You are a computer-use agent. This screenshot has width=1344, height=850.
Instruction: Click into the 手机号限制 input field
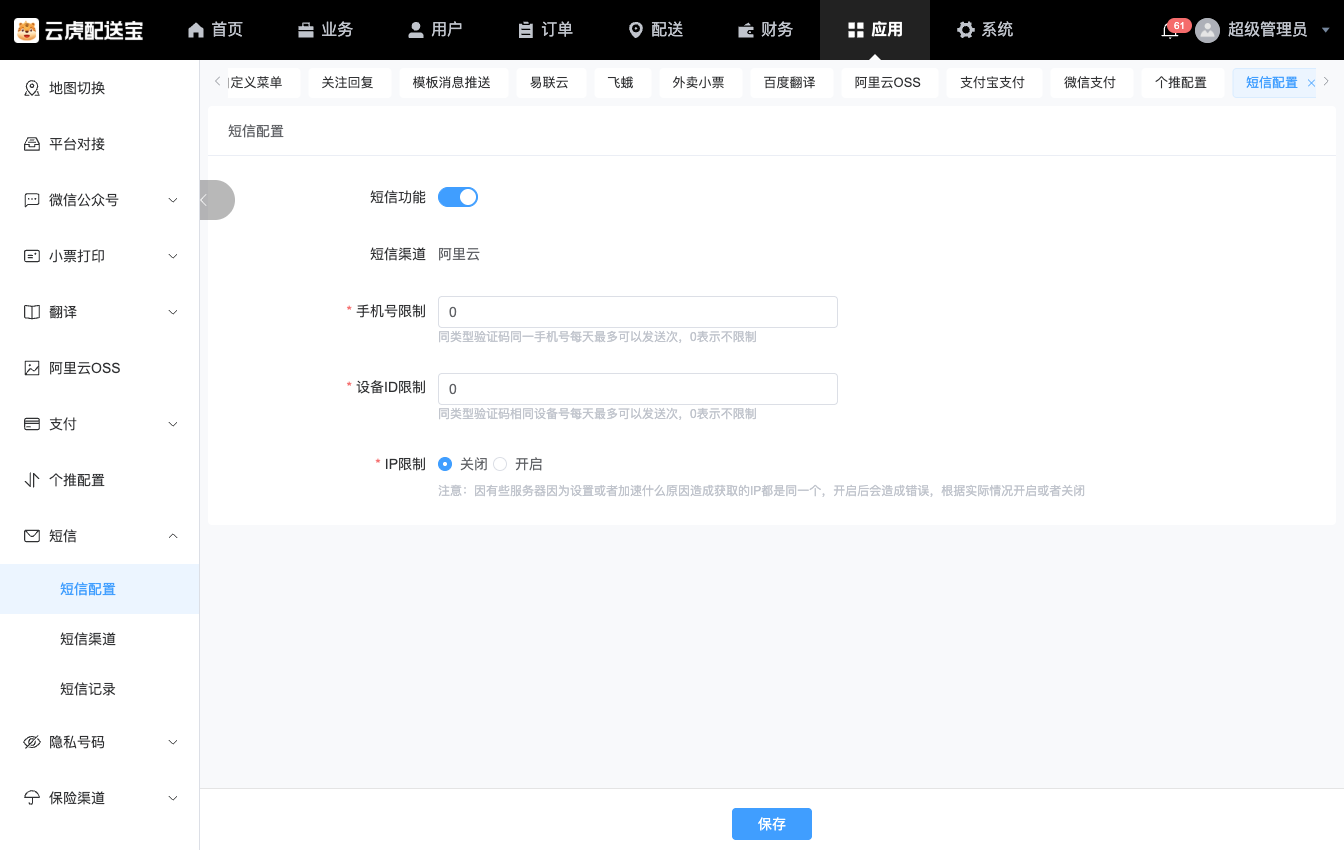pyautogui.click(x=638, y=312)
